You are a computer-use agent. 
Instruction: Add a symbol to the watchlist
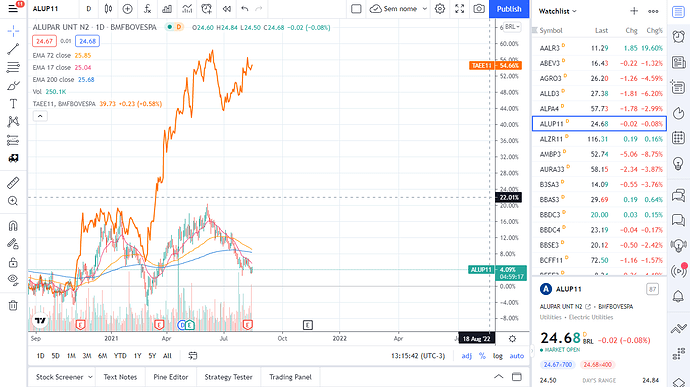(634, 11)
